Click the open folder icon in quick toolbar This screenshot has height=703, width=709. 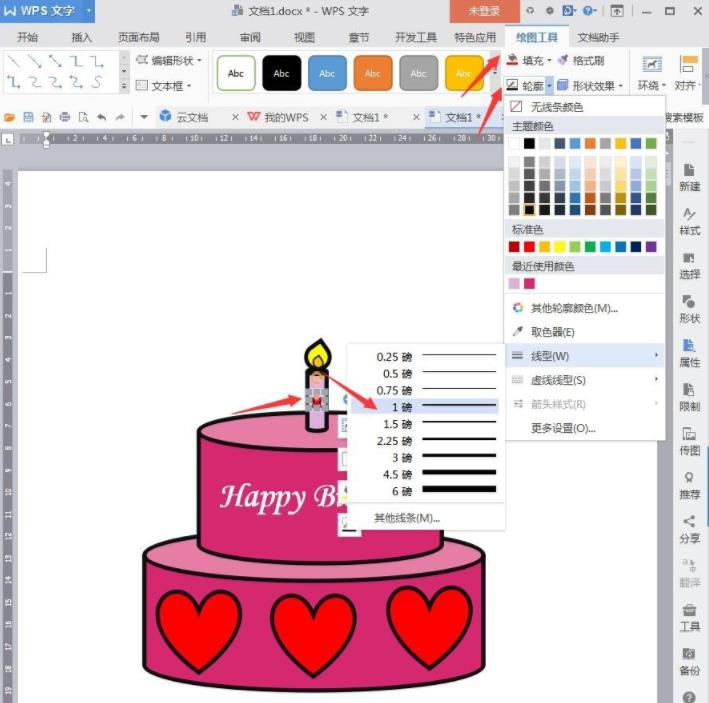tap(9, 118)
